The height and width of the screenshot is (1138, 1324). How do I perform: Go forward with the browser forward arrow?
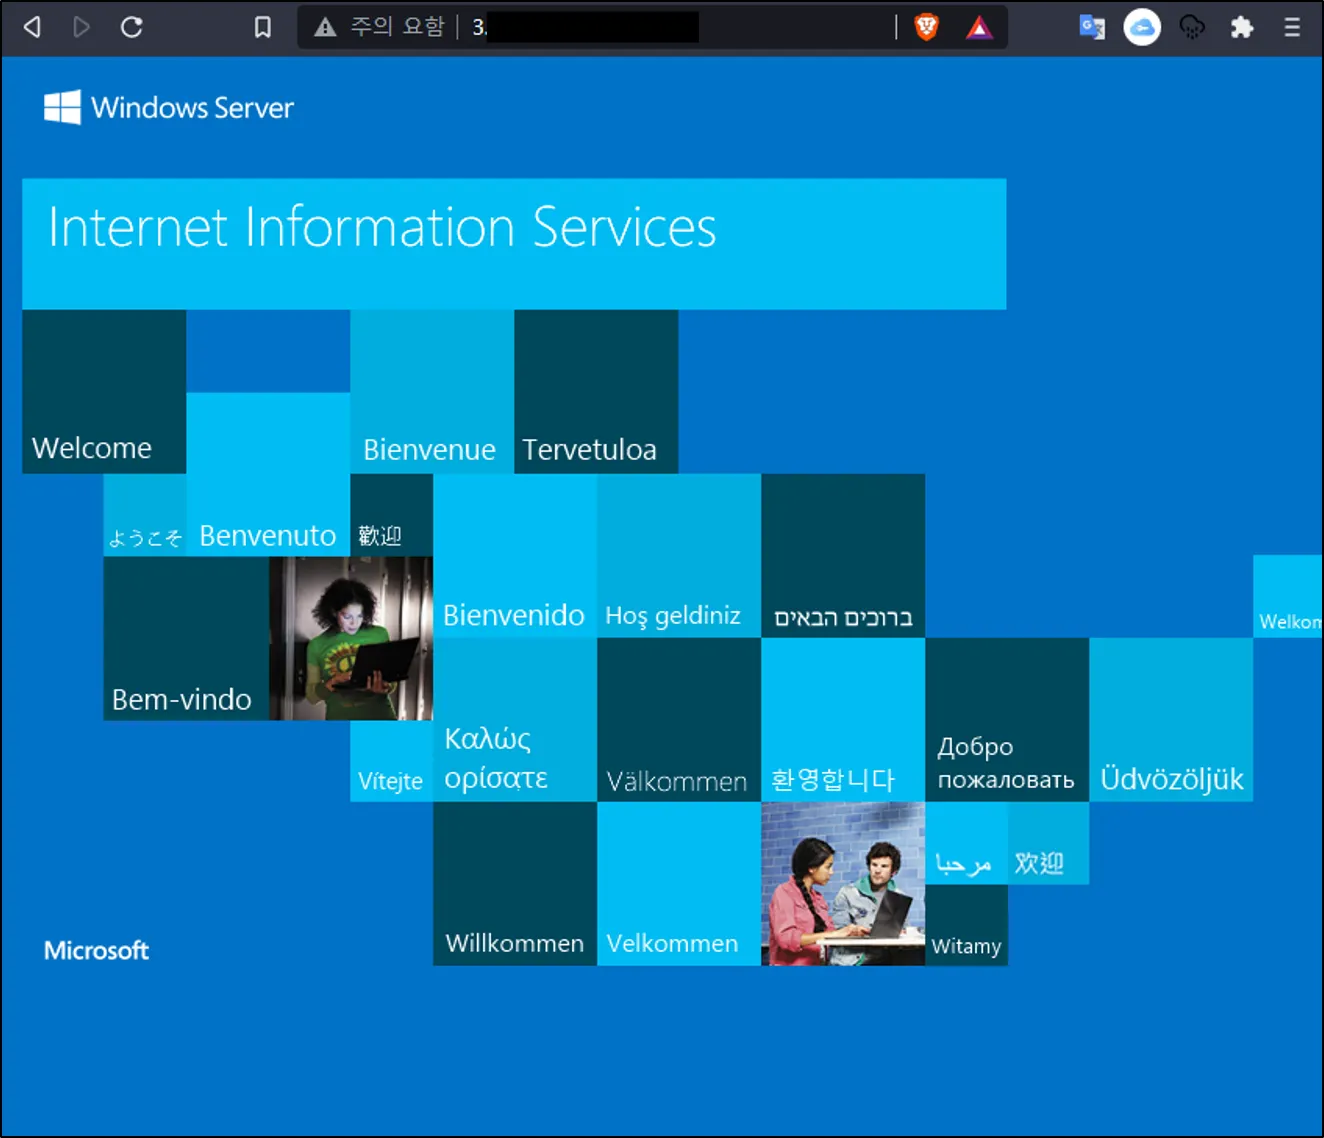(x=82, y=27)
